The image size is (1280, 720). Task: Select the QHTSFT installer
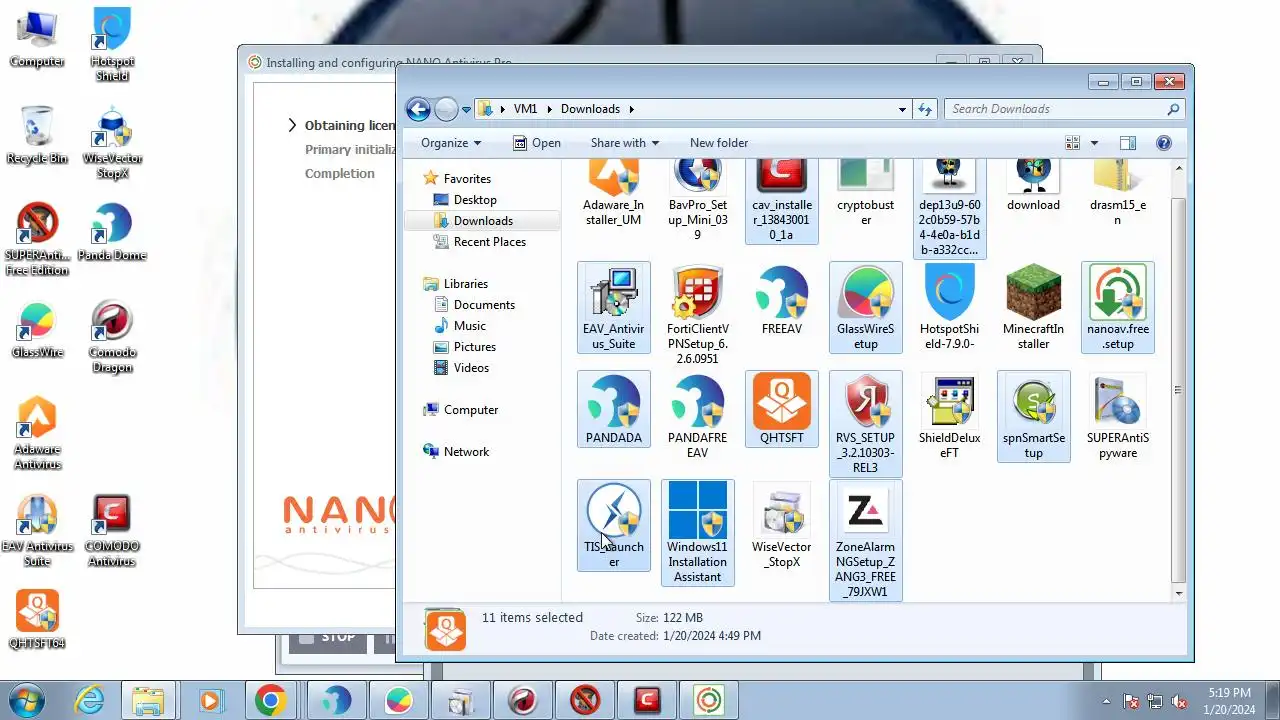point(782,409)
